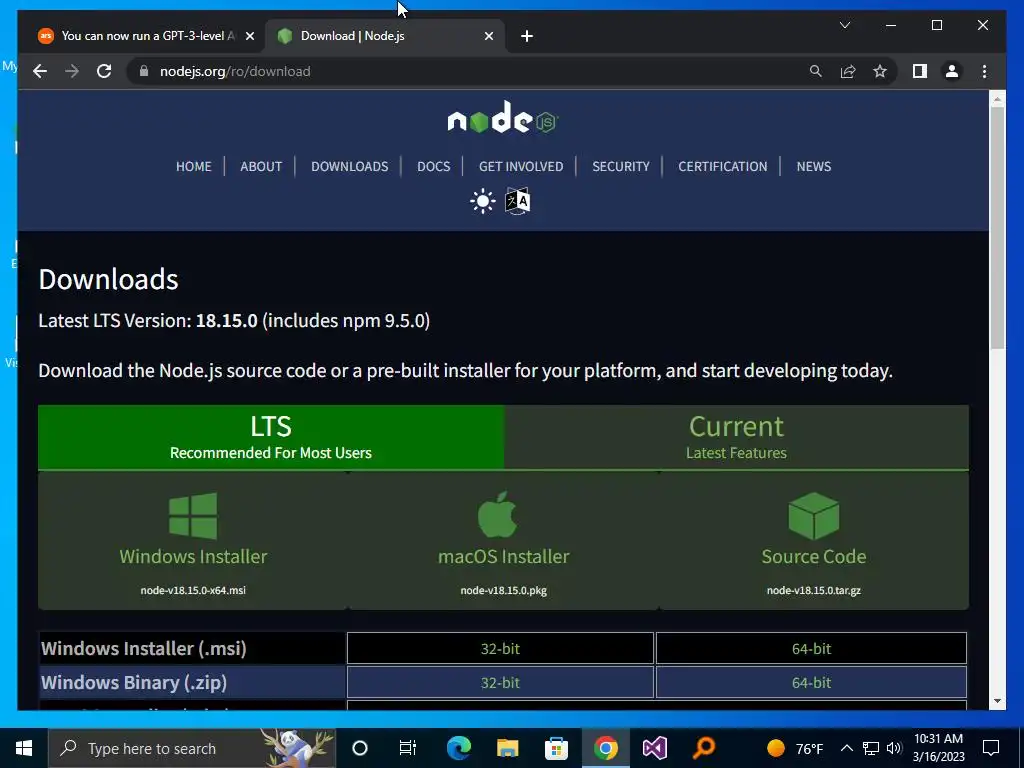The height and width of the screenshot is (768, 1024).
Task: Click 32-bit in Windows Binary (.zip) row
Action: coord(500,682)
